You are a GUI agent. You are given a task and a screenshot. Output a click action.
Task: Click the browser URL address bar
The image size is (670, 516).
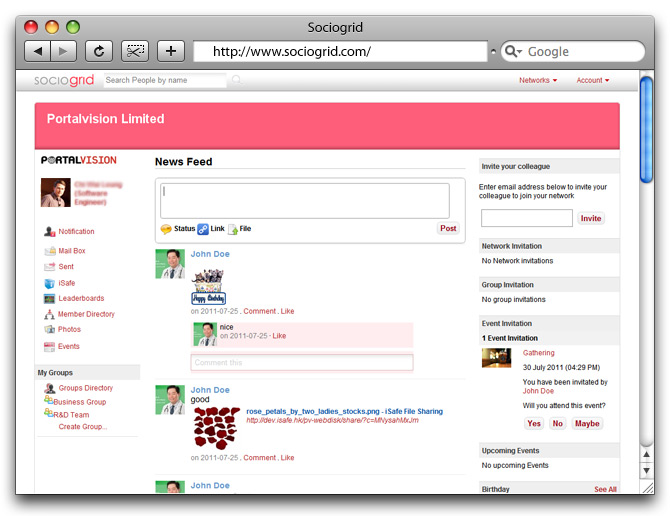341,52
